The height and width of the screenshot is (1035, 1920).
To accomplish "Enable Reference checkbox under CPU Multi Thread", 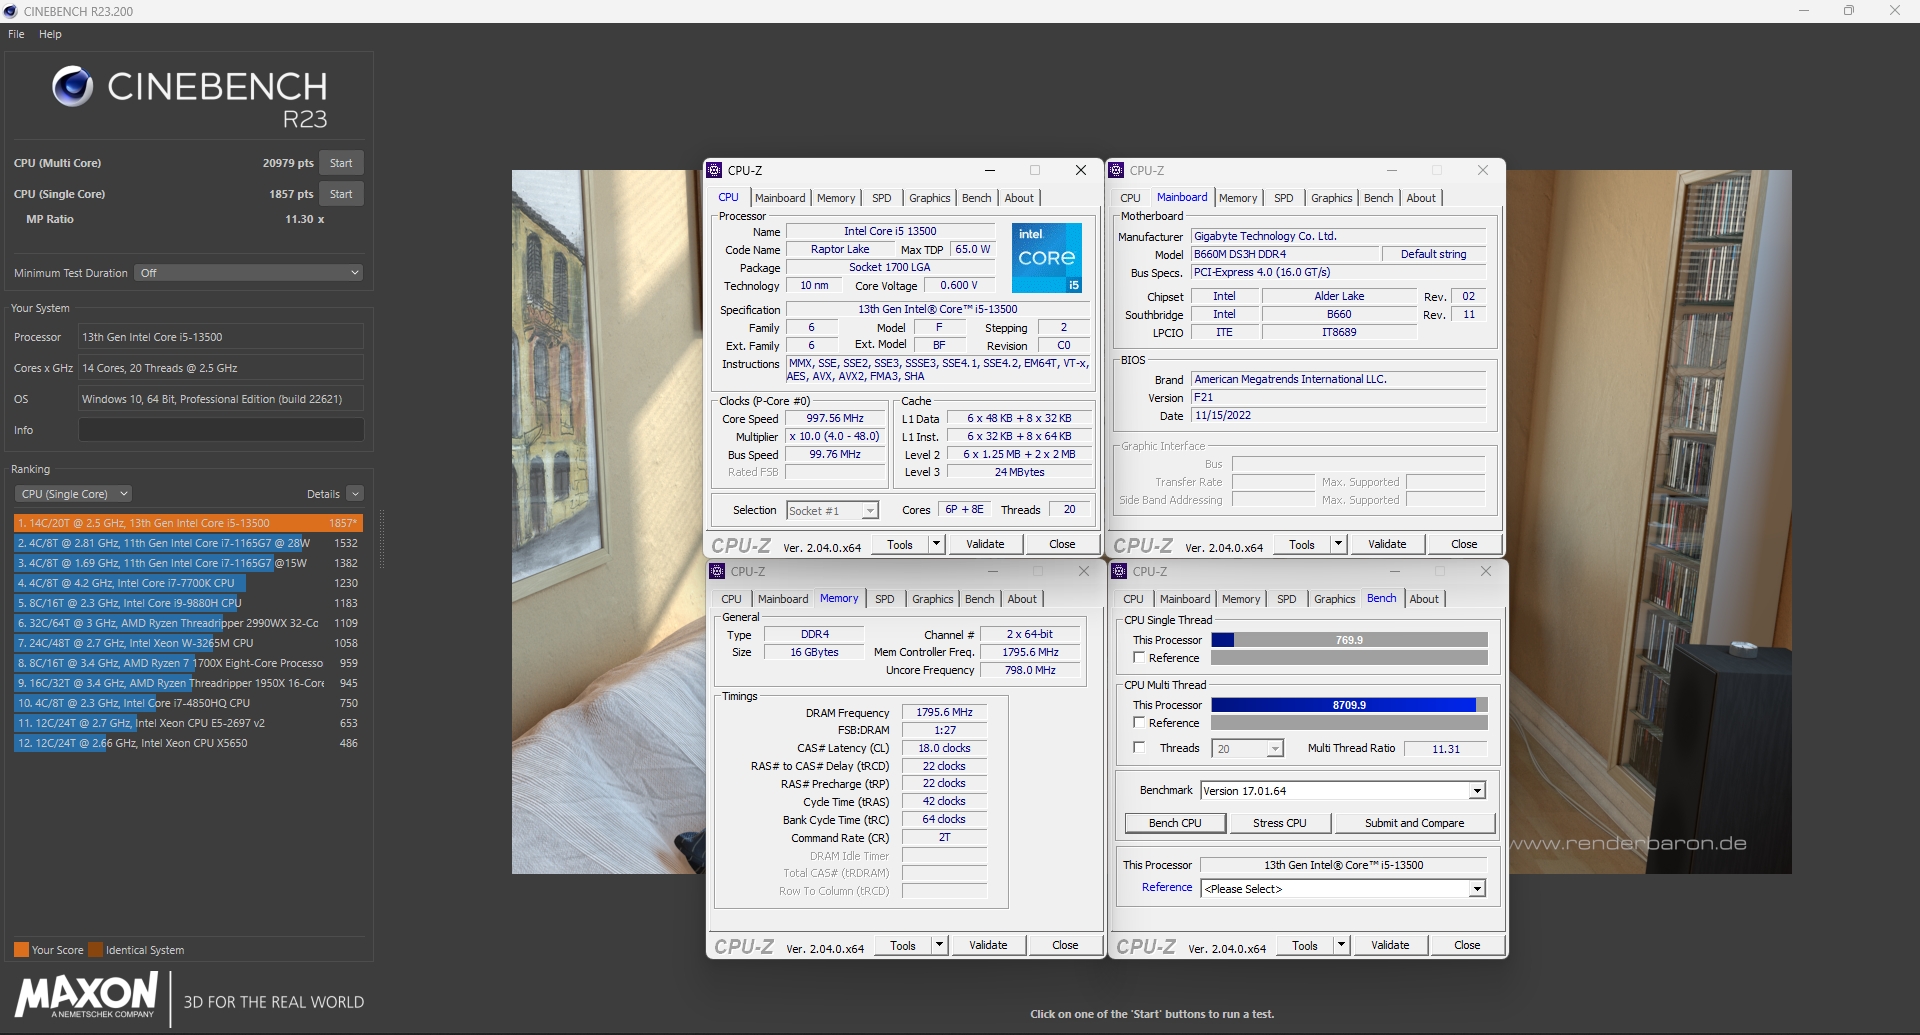I will 1139,722.
